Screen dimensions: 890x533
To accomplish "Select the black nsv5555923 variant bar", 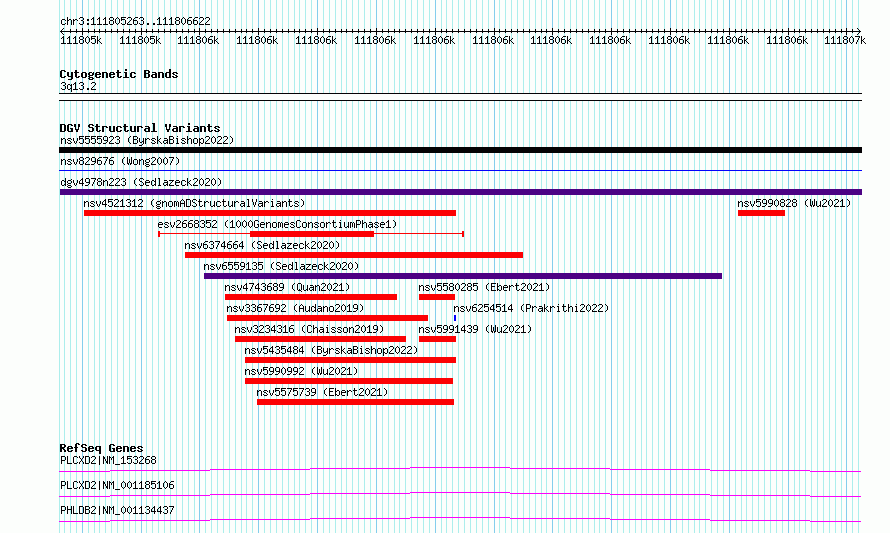I will (x=460, y=150).
